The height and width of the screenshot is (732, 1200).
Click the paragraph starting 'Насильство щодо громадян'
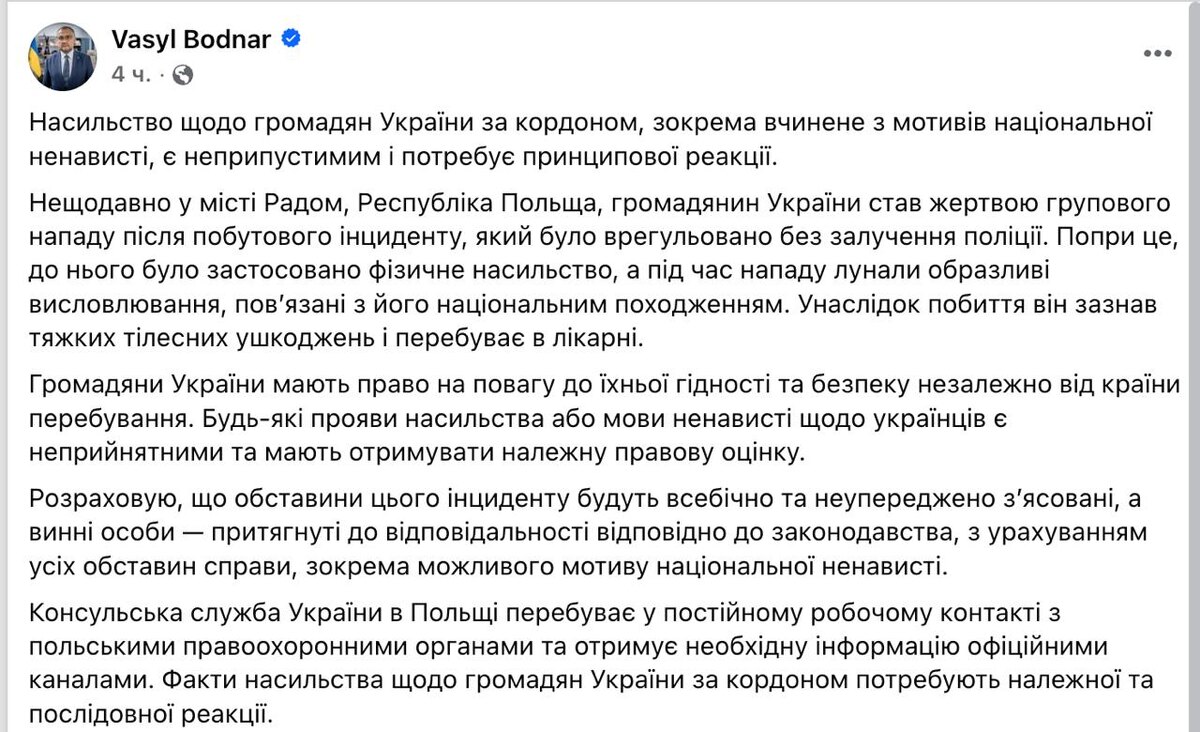point(591,139)
